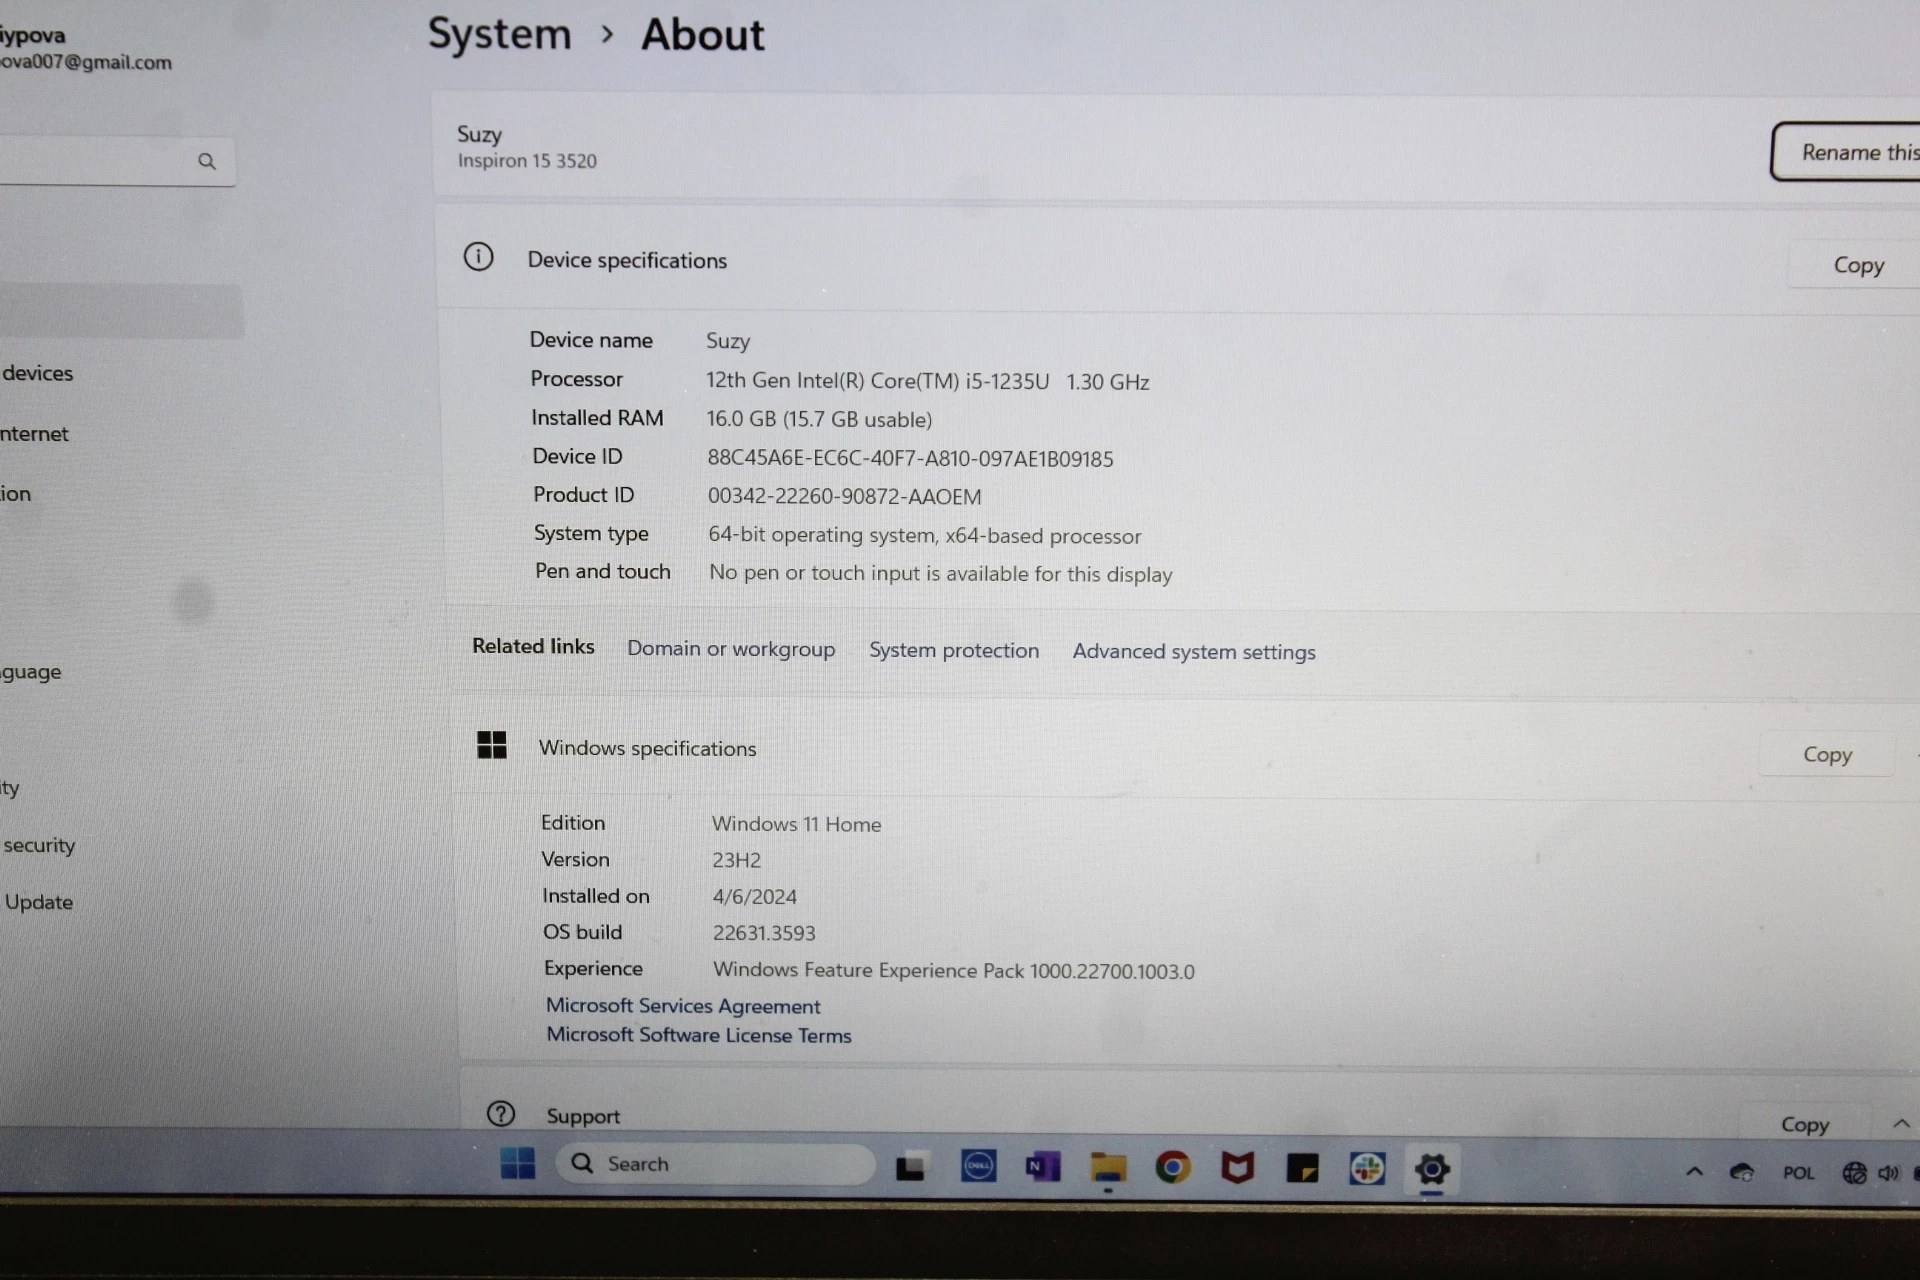Select the language sidebar item
This screenshot has width=1920, height=1280.
(x=30, y=672)
